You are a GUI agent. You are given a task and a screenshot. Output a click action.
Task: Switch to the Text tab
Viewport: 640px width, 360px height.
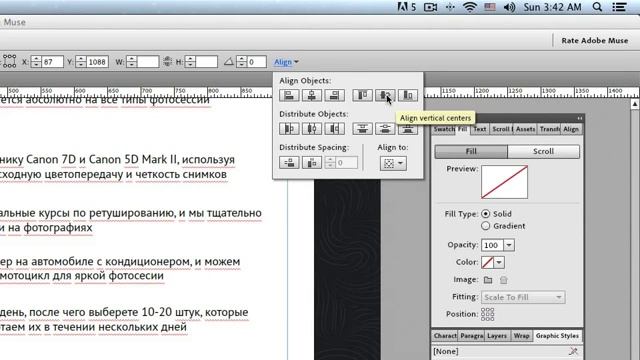480,129
